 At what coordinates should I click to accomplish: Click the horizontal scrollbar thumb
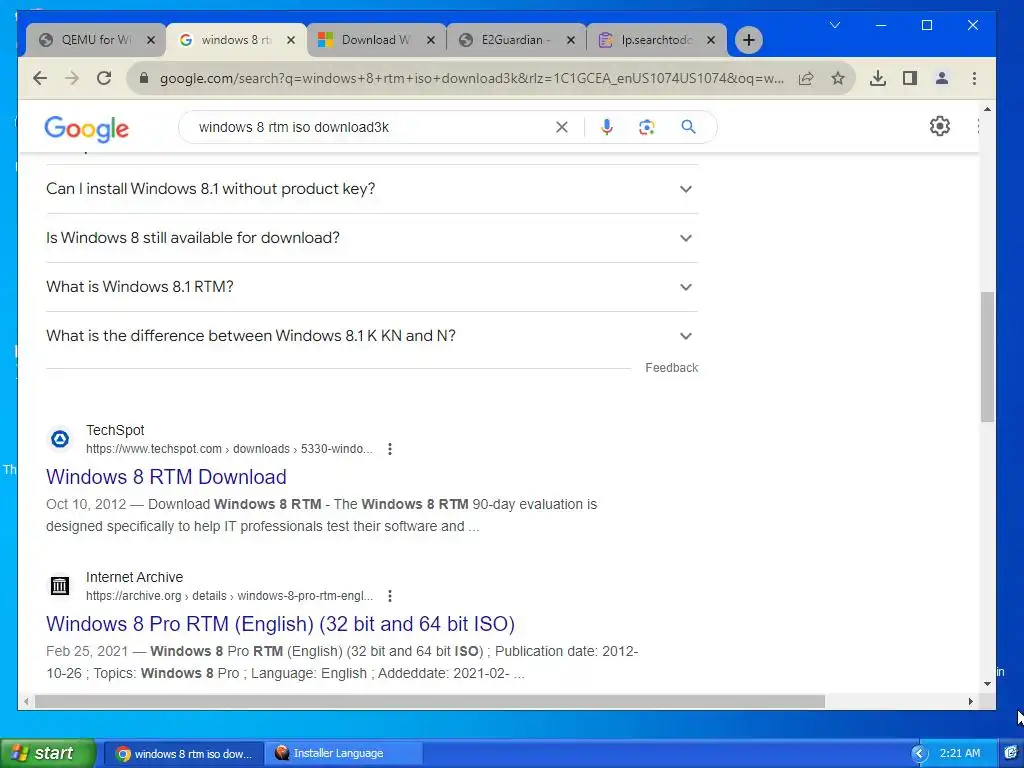tap(430, 701)
